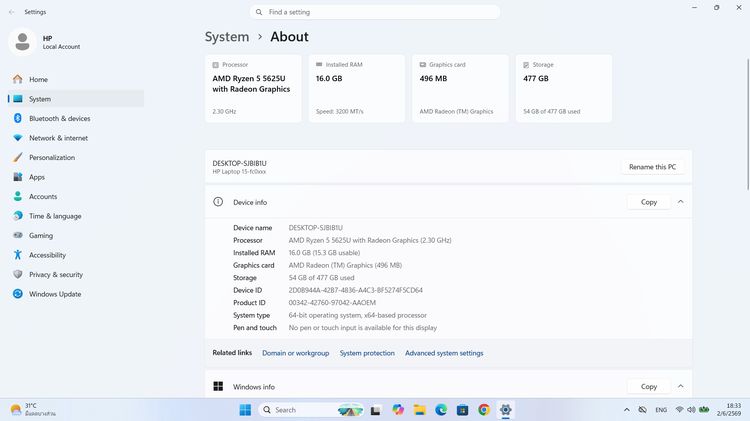This screenshot has height=421, width=750.
Task: Click the ENG language indicator
Action: (x=661, y=410)
